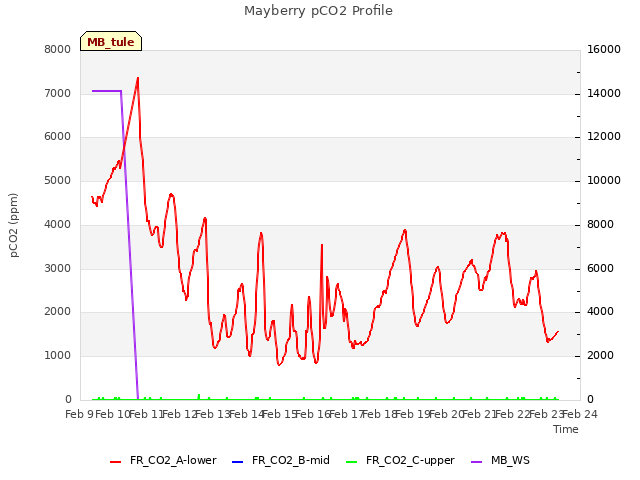Click the right axis value 12000
This screenshot has height=480, width=640.
click(604, 136)
